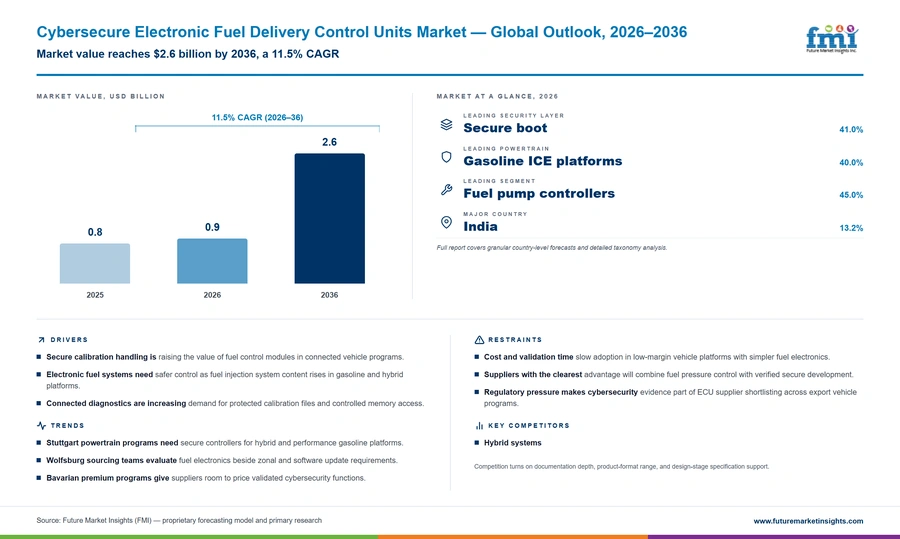Click the Secure boot text

(x=505, y=128)
